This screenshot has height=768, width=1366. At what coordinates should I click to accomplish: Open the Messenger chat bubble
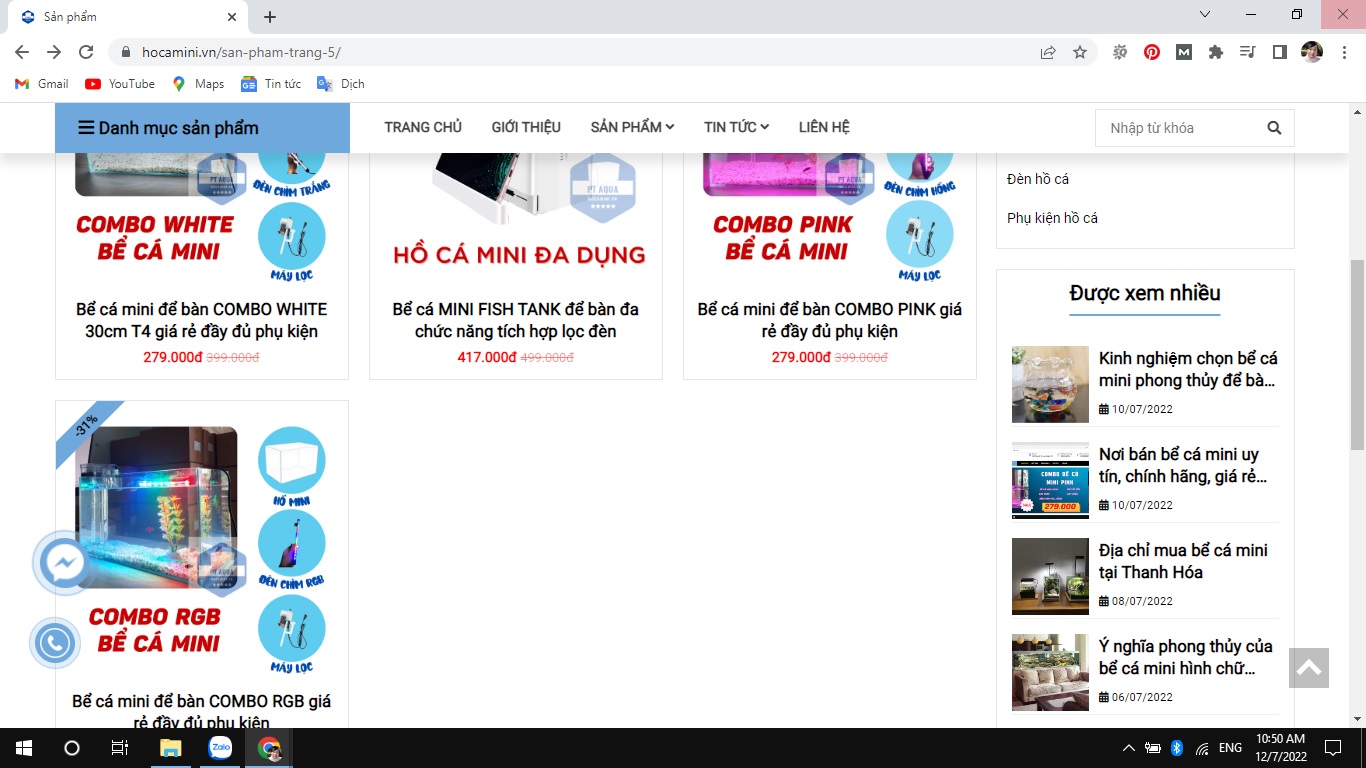pyautogui.click(x=64, y=563)
